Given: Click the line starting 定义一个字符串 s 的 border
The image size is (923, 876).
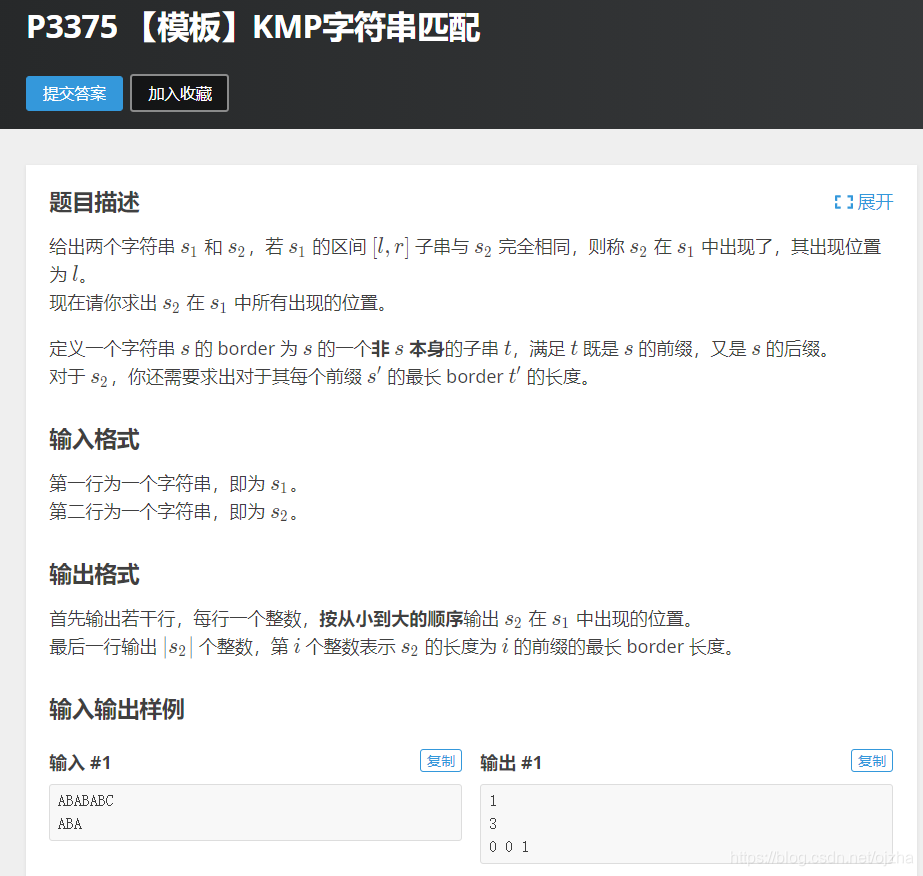Looking at the screenshot, I should pyautogui.click(x=439, y=349).
